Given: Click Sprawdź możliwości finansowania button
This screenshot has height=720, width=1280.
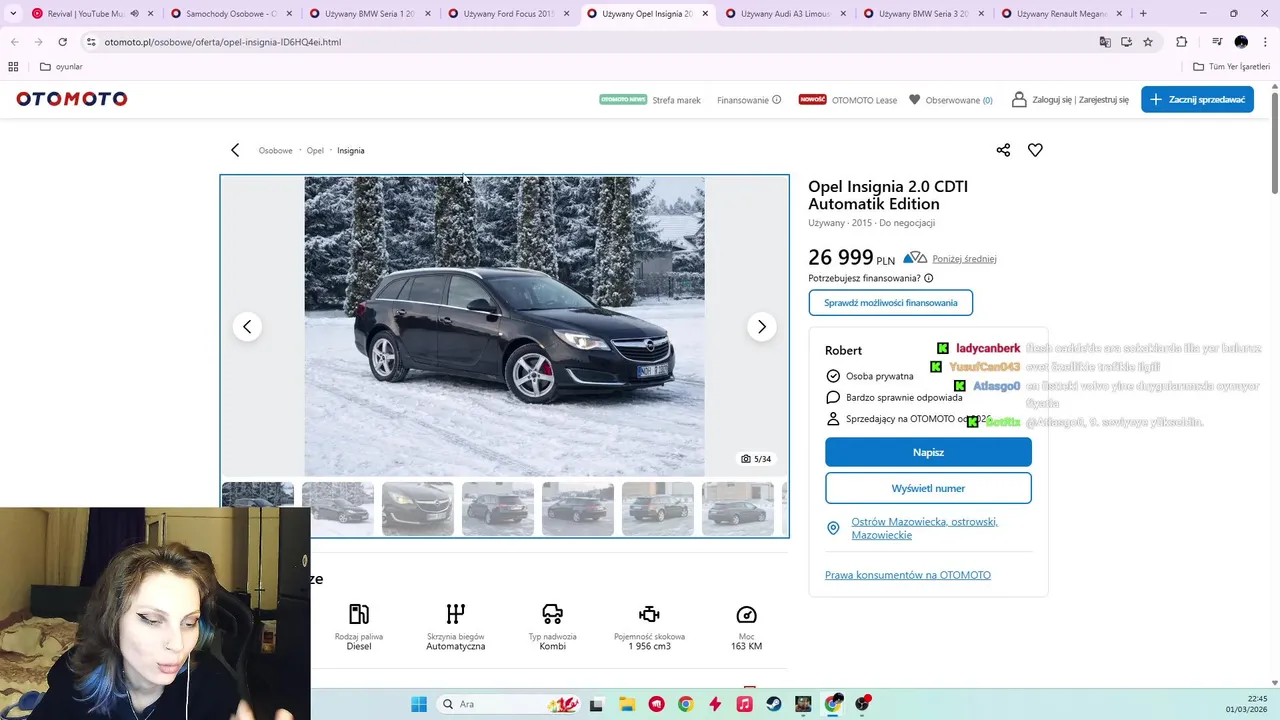Looking at the screenshot, I should pyautogui.click(x=891, y=302).
